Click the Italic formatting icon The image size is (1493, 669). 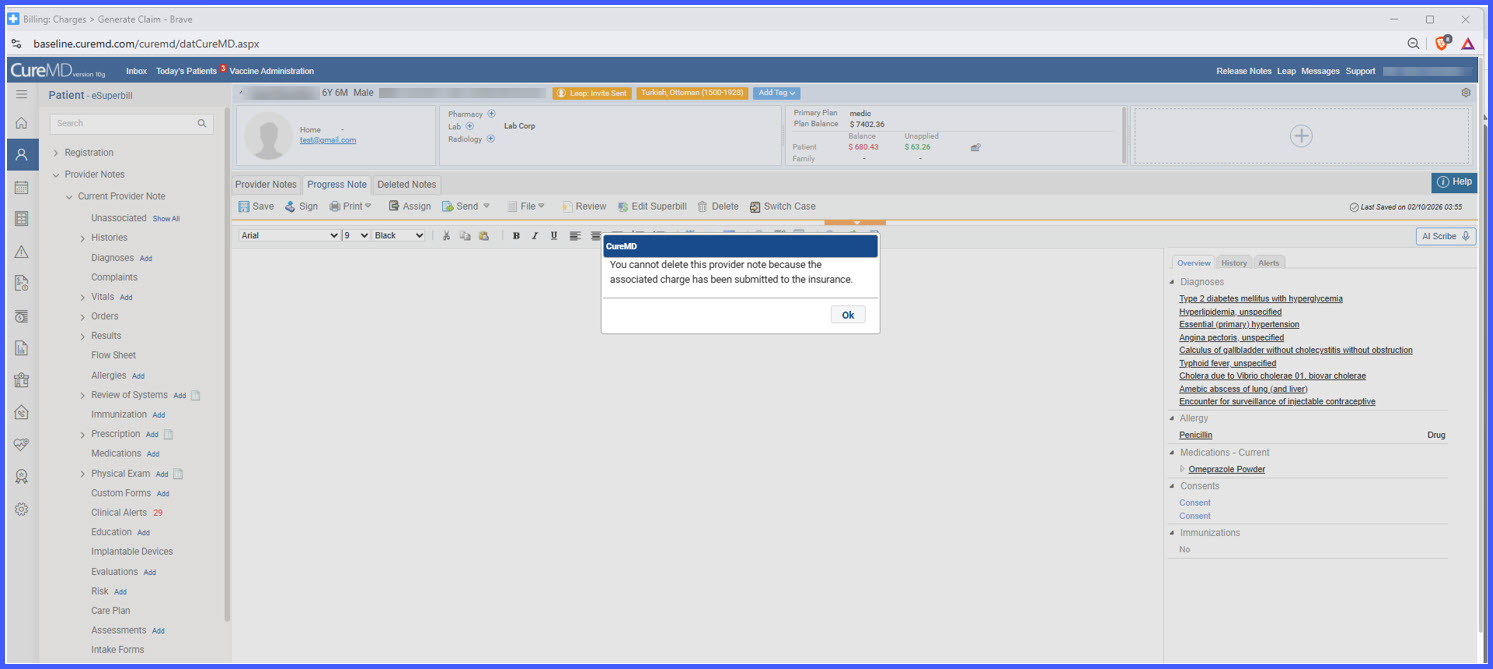[x=535, y=236]
